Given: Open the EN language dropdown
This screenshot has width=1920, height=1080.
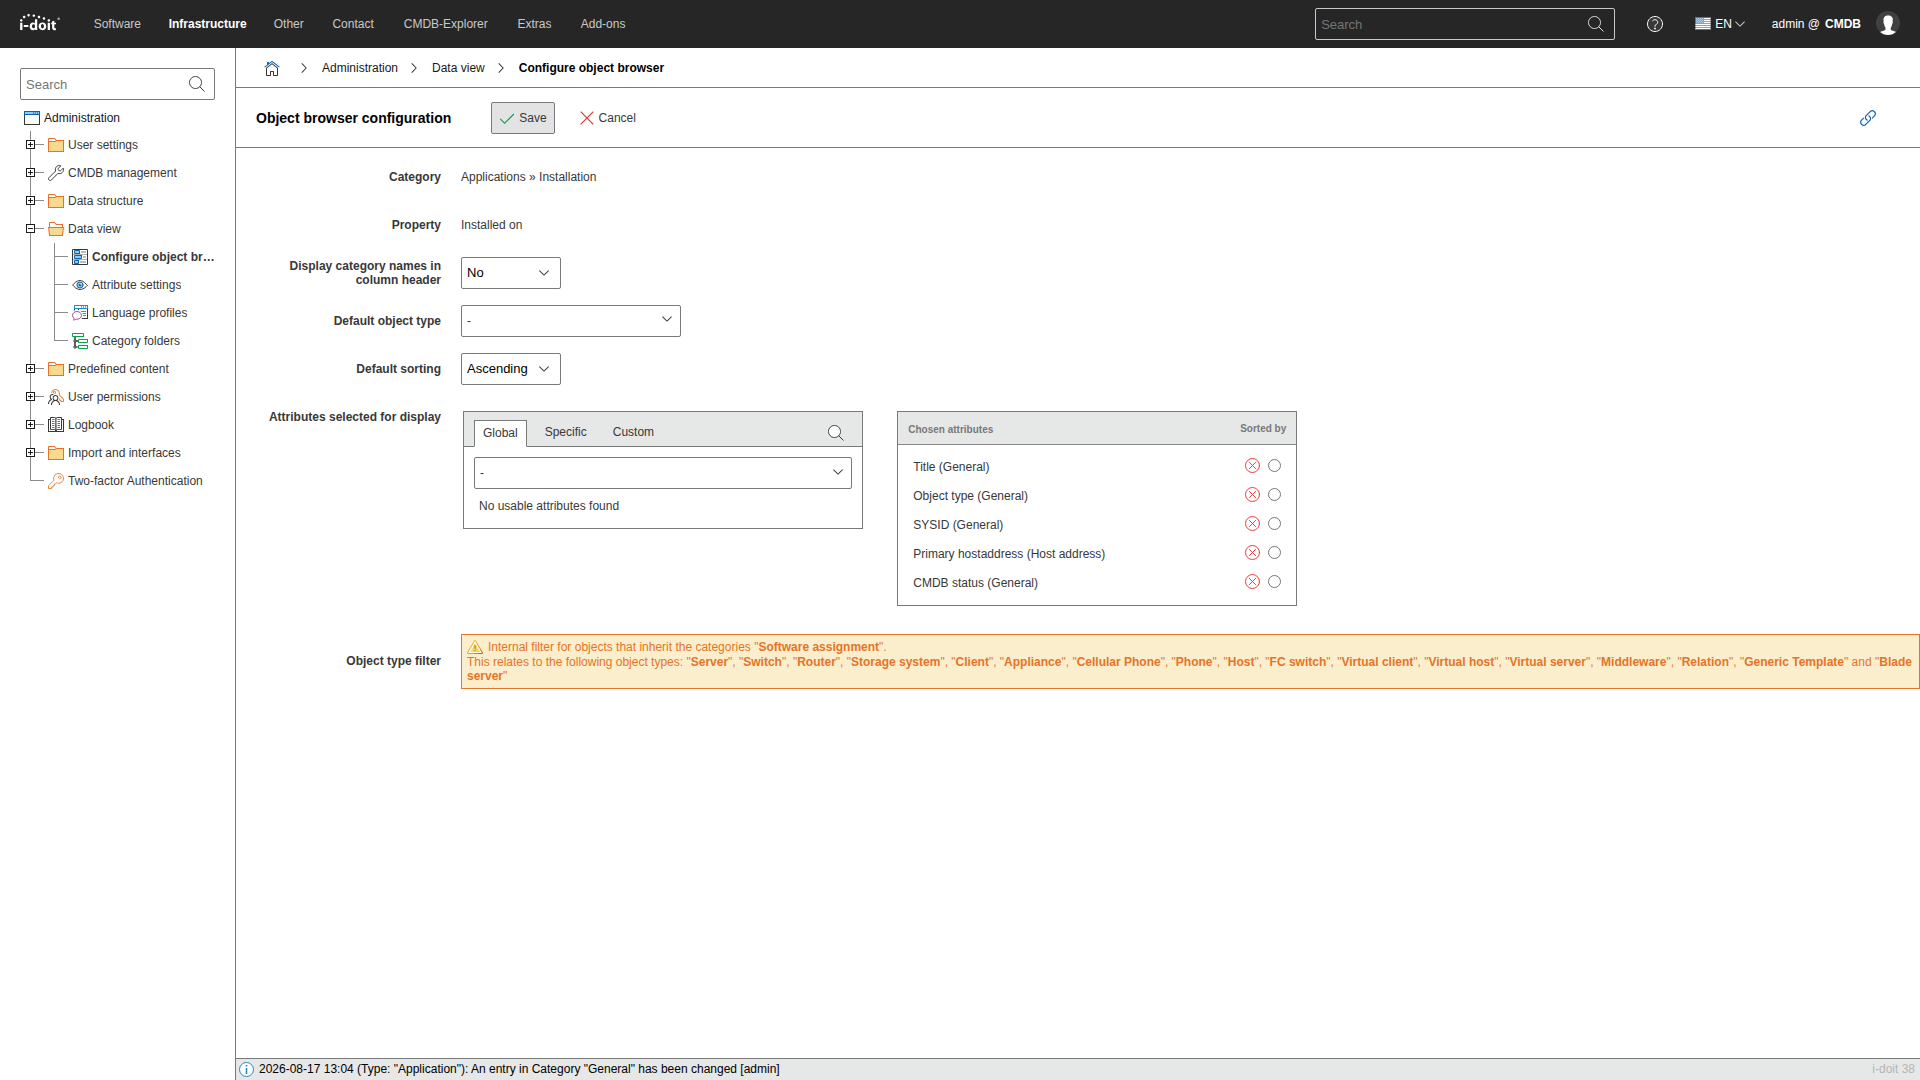Looking at the screenshot, I should 1720,24.
